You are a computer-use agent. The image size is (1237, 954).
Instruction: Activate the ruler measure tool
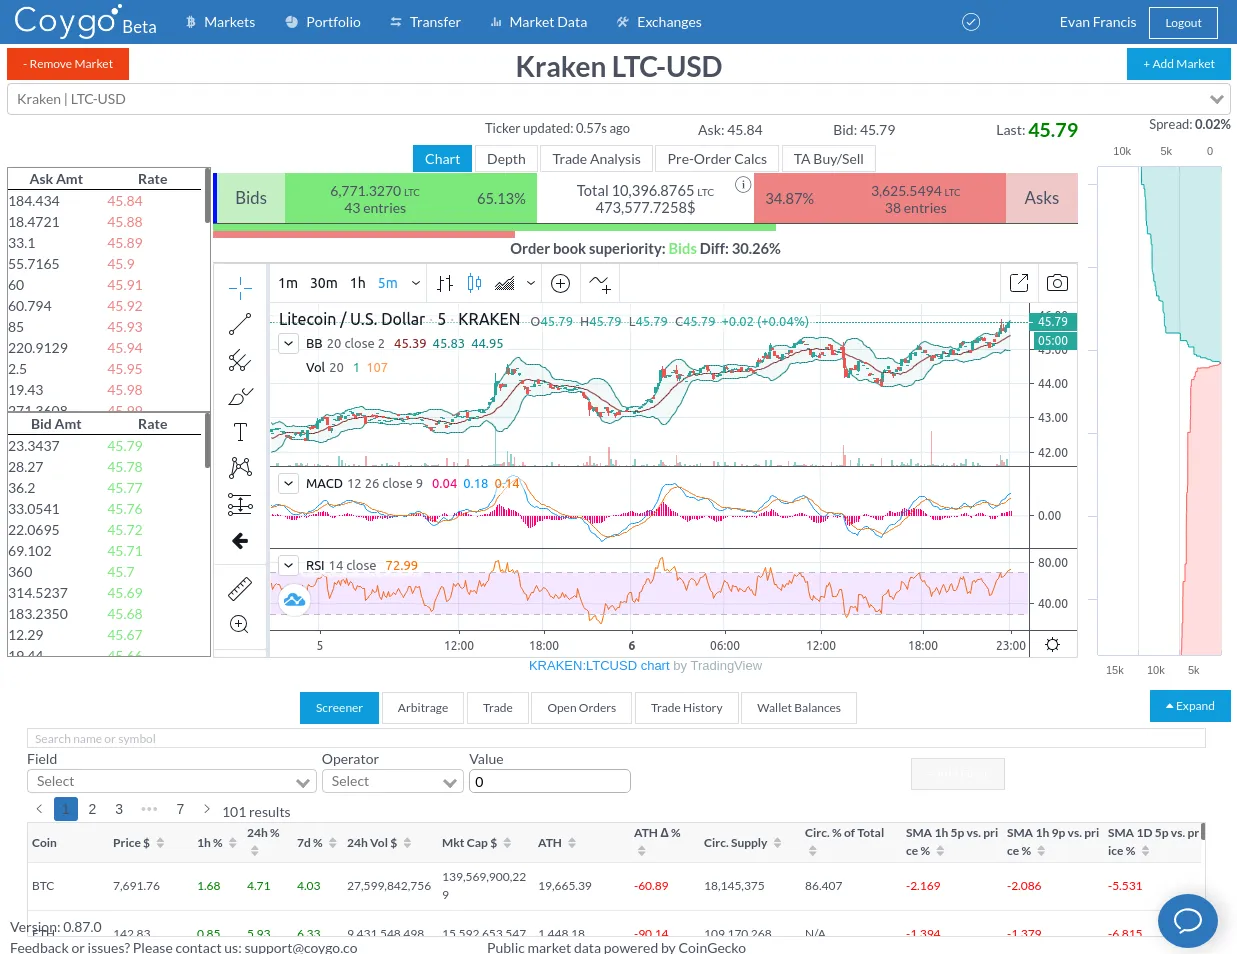click(x=240, y=588)
